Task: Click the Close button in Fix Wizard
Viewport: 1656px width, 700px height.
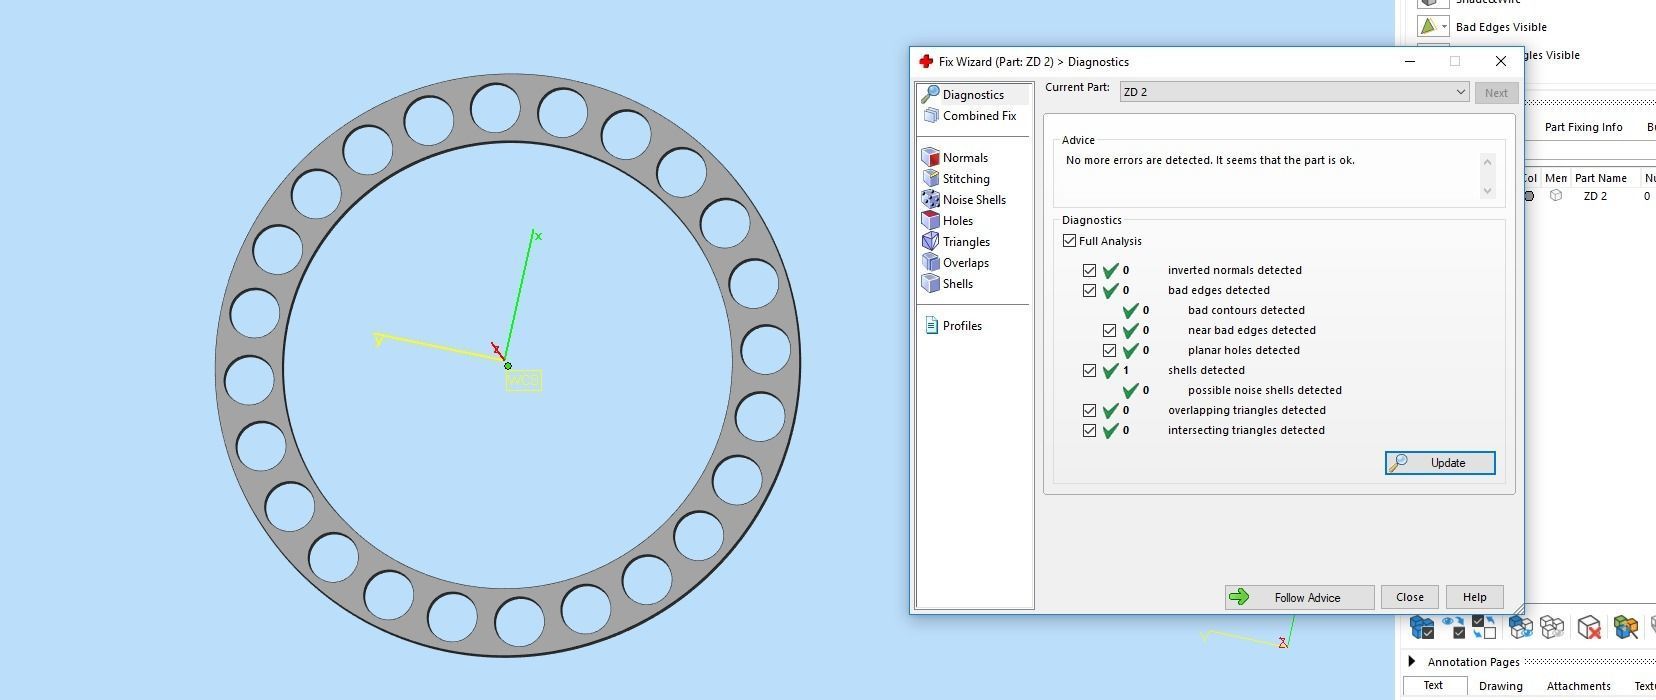Action: coord(1410,597)
